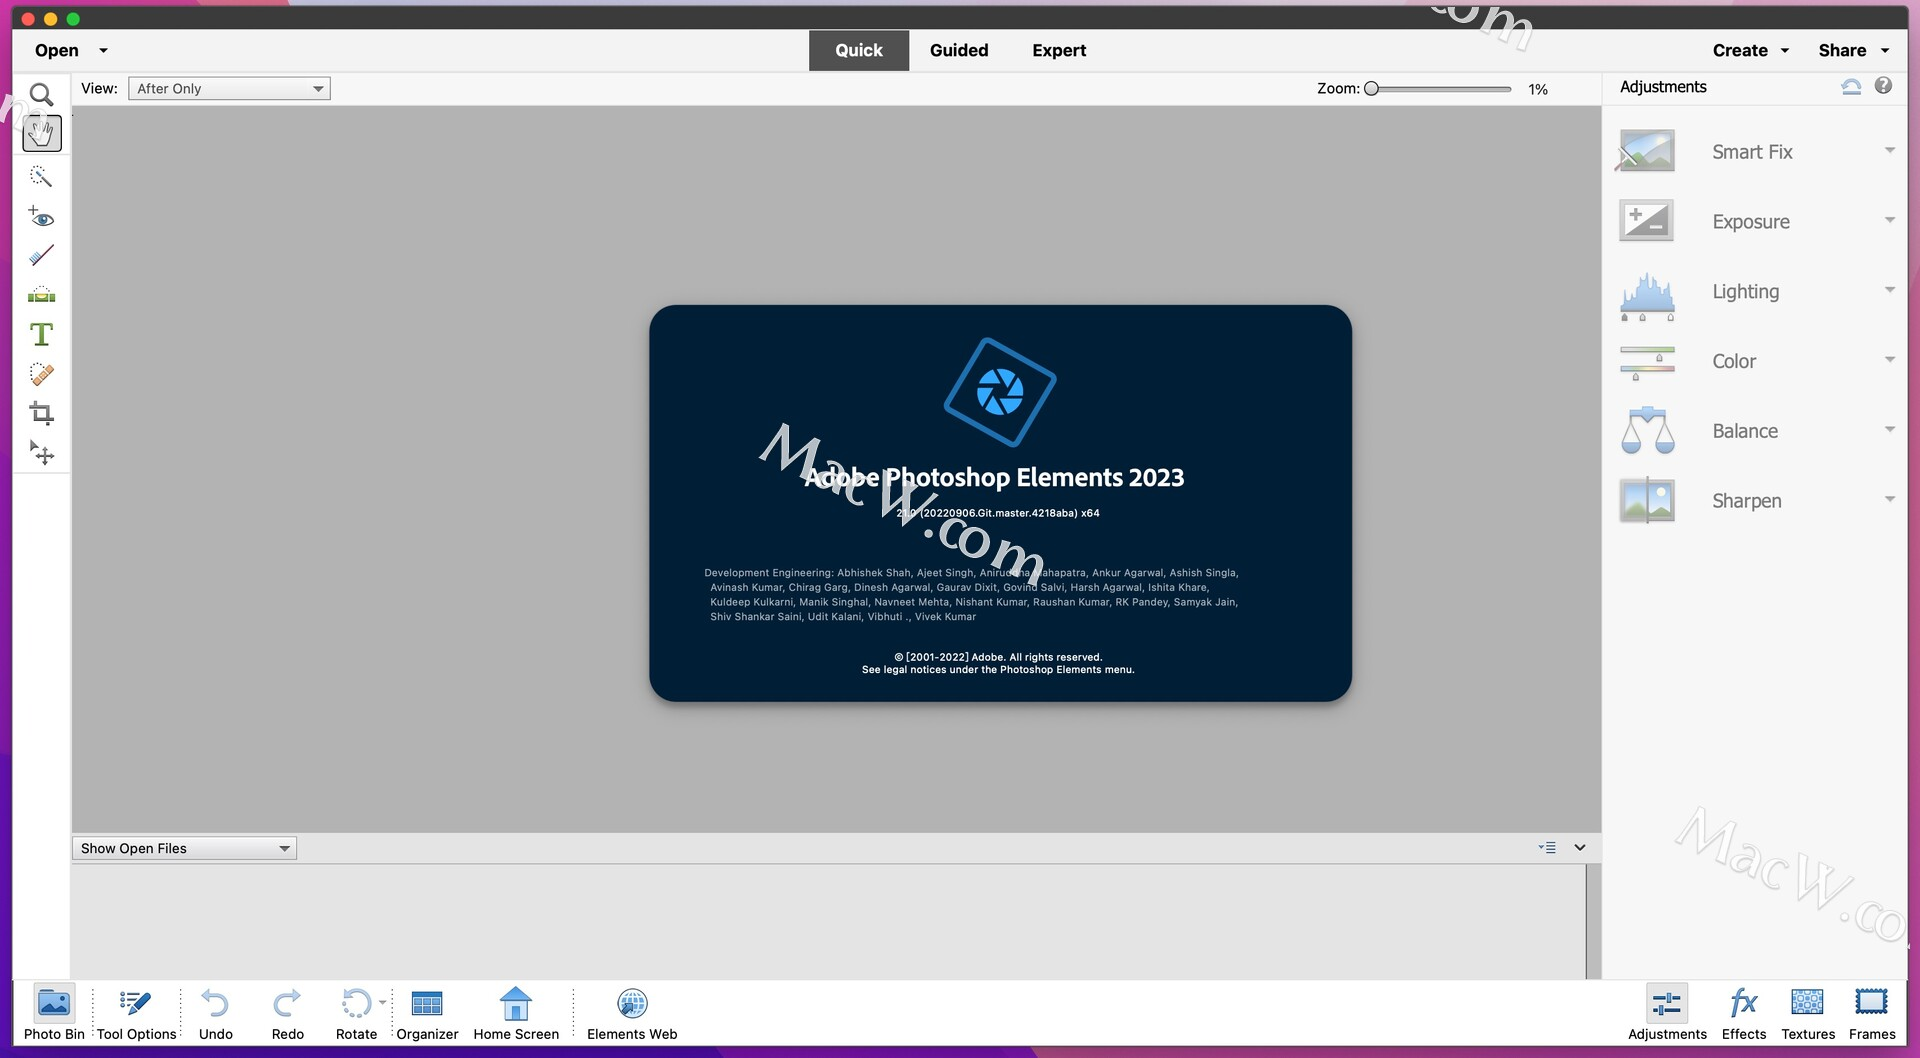Open Adjustments help icon

coord(1883,86)
